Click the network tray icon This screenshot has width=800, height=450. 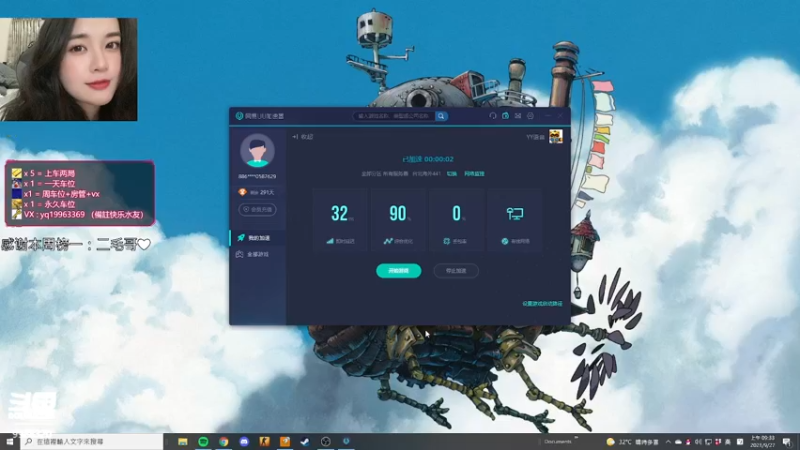[x=708, y=442]
